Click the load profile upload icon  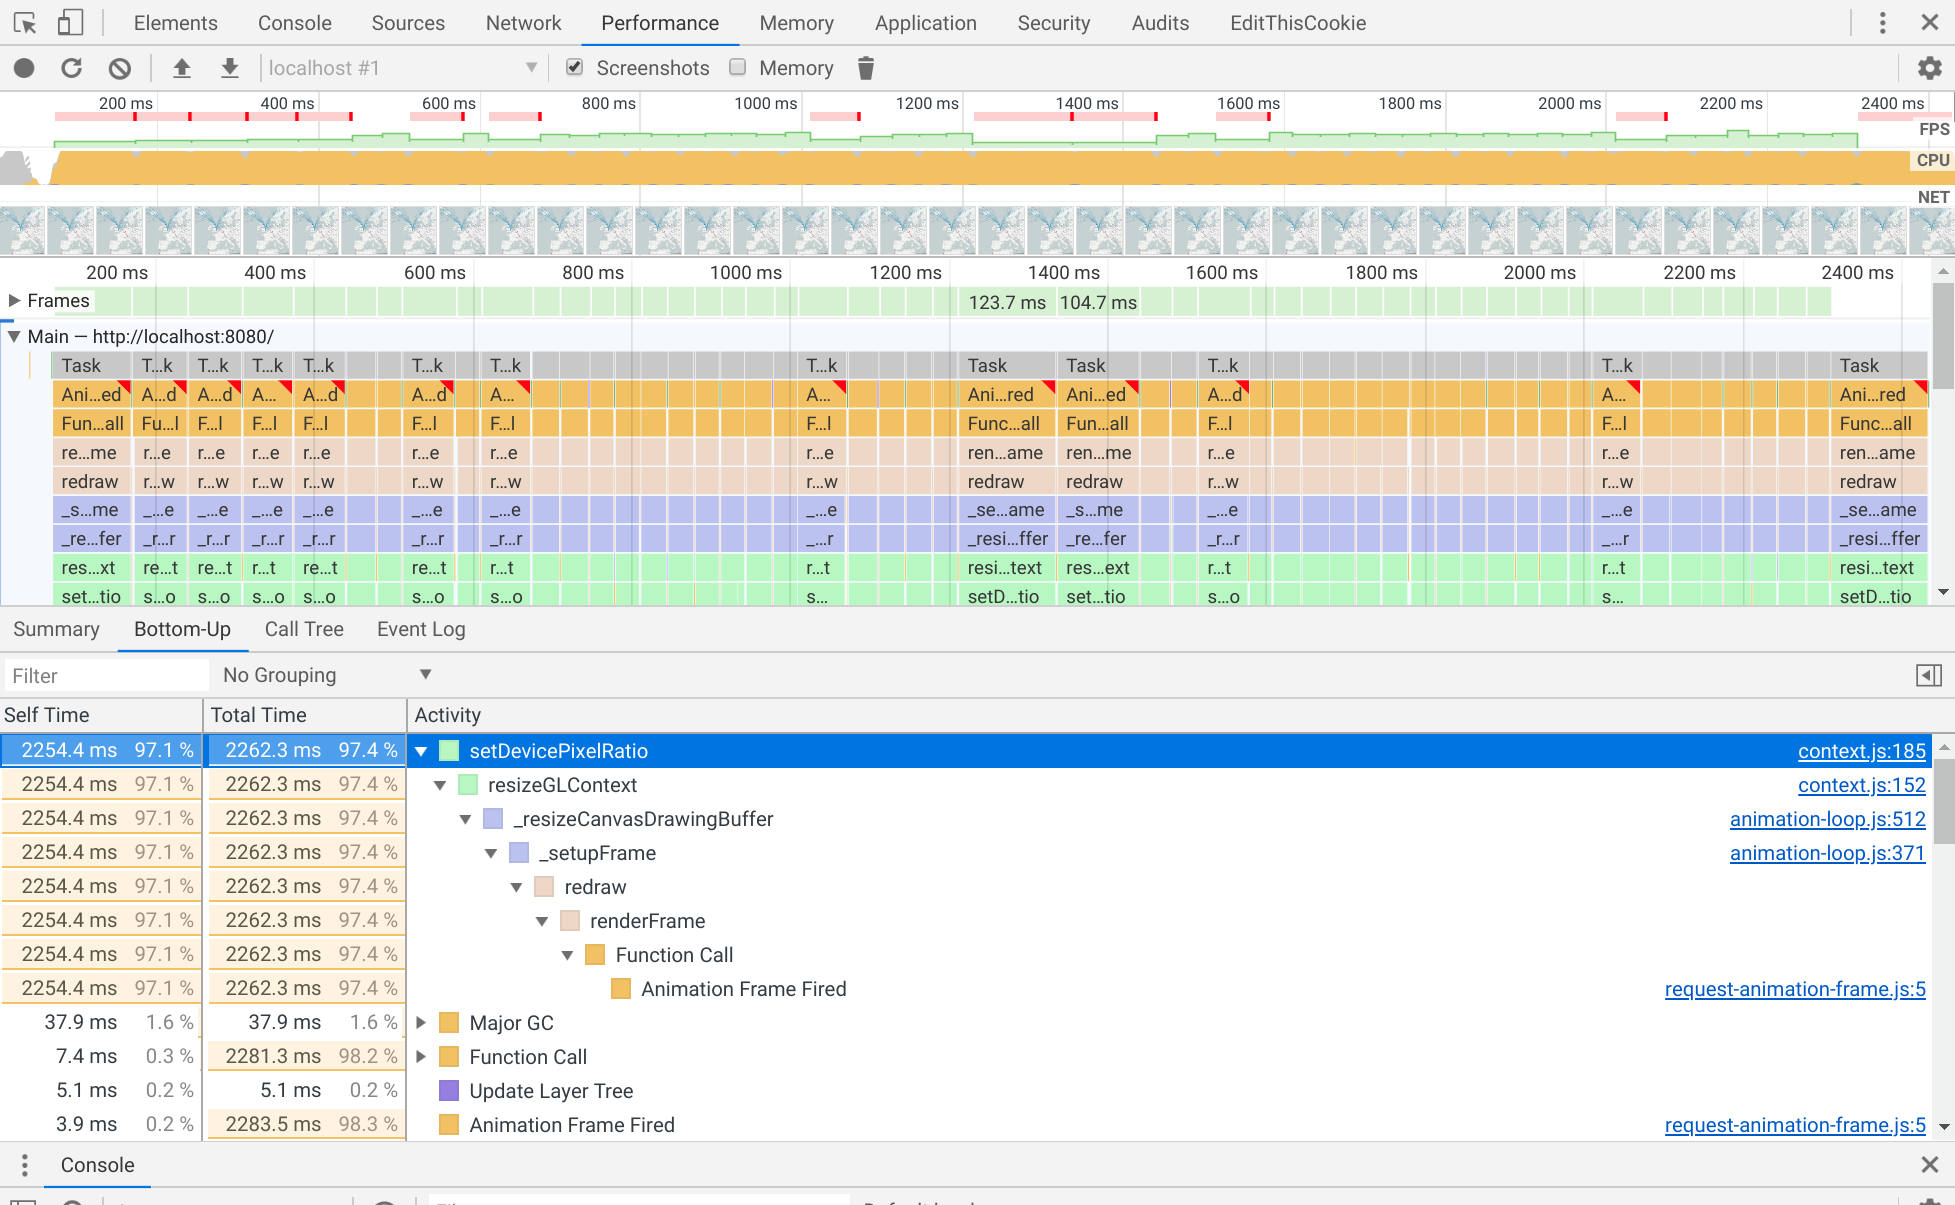point(182,68)
